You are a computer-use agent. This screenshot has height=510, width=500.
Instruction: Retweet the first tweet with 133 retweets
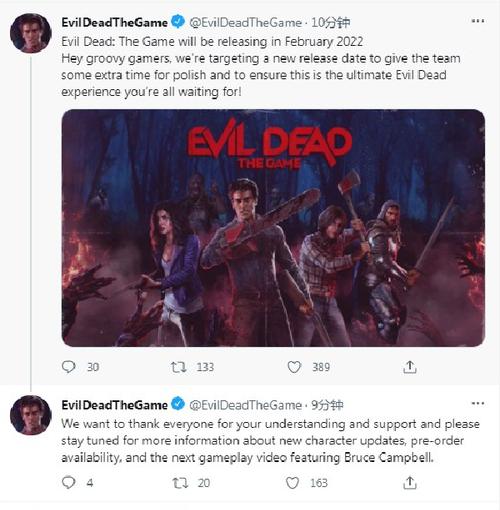pyautogui.click(x=178, y=367)
